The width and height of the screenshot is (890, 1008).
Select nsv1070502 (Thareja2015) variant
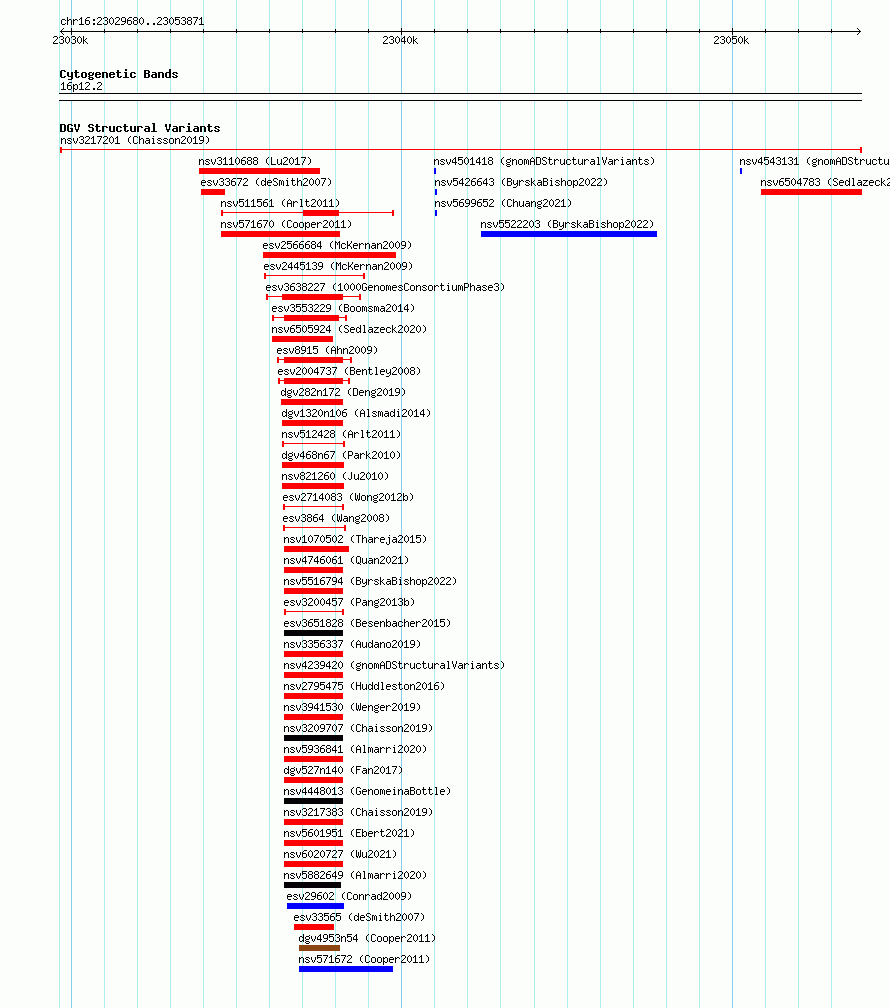click(356, 539)
